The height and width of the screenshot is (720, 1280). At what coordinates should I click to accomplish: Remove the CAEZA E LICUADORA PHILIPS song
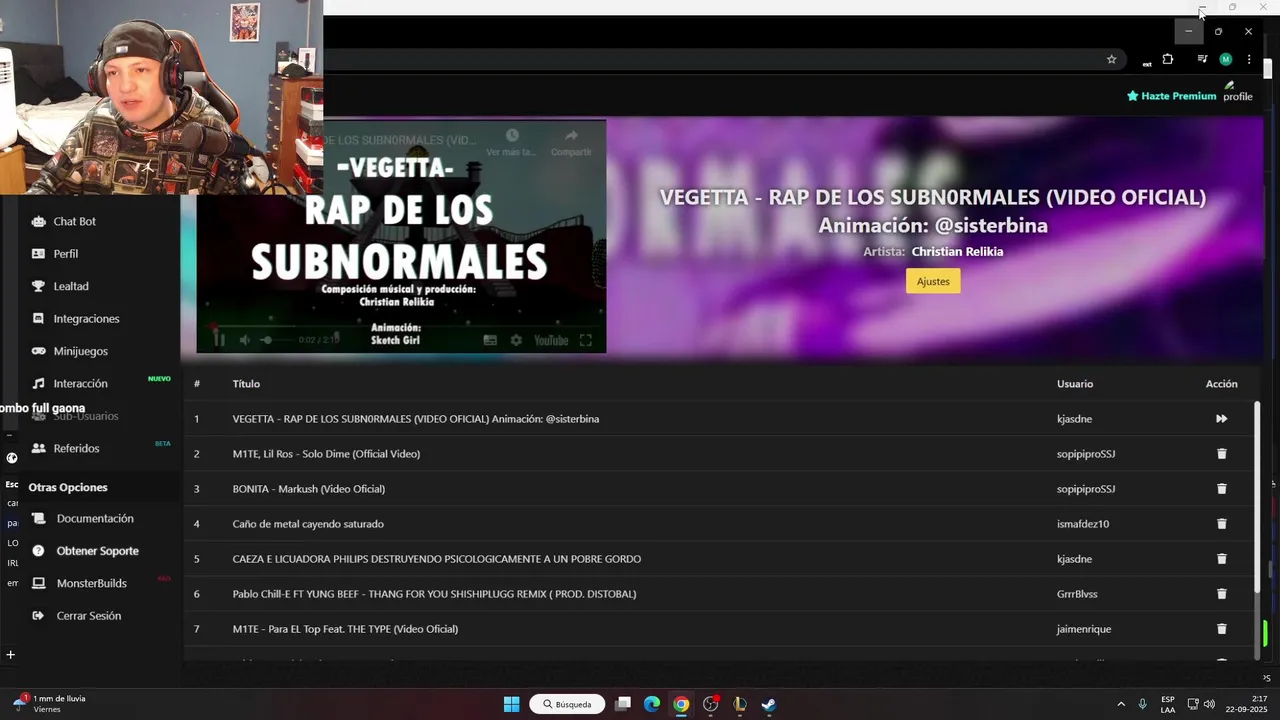pyautogui.click(x=1221, y=559)
